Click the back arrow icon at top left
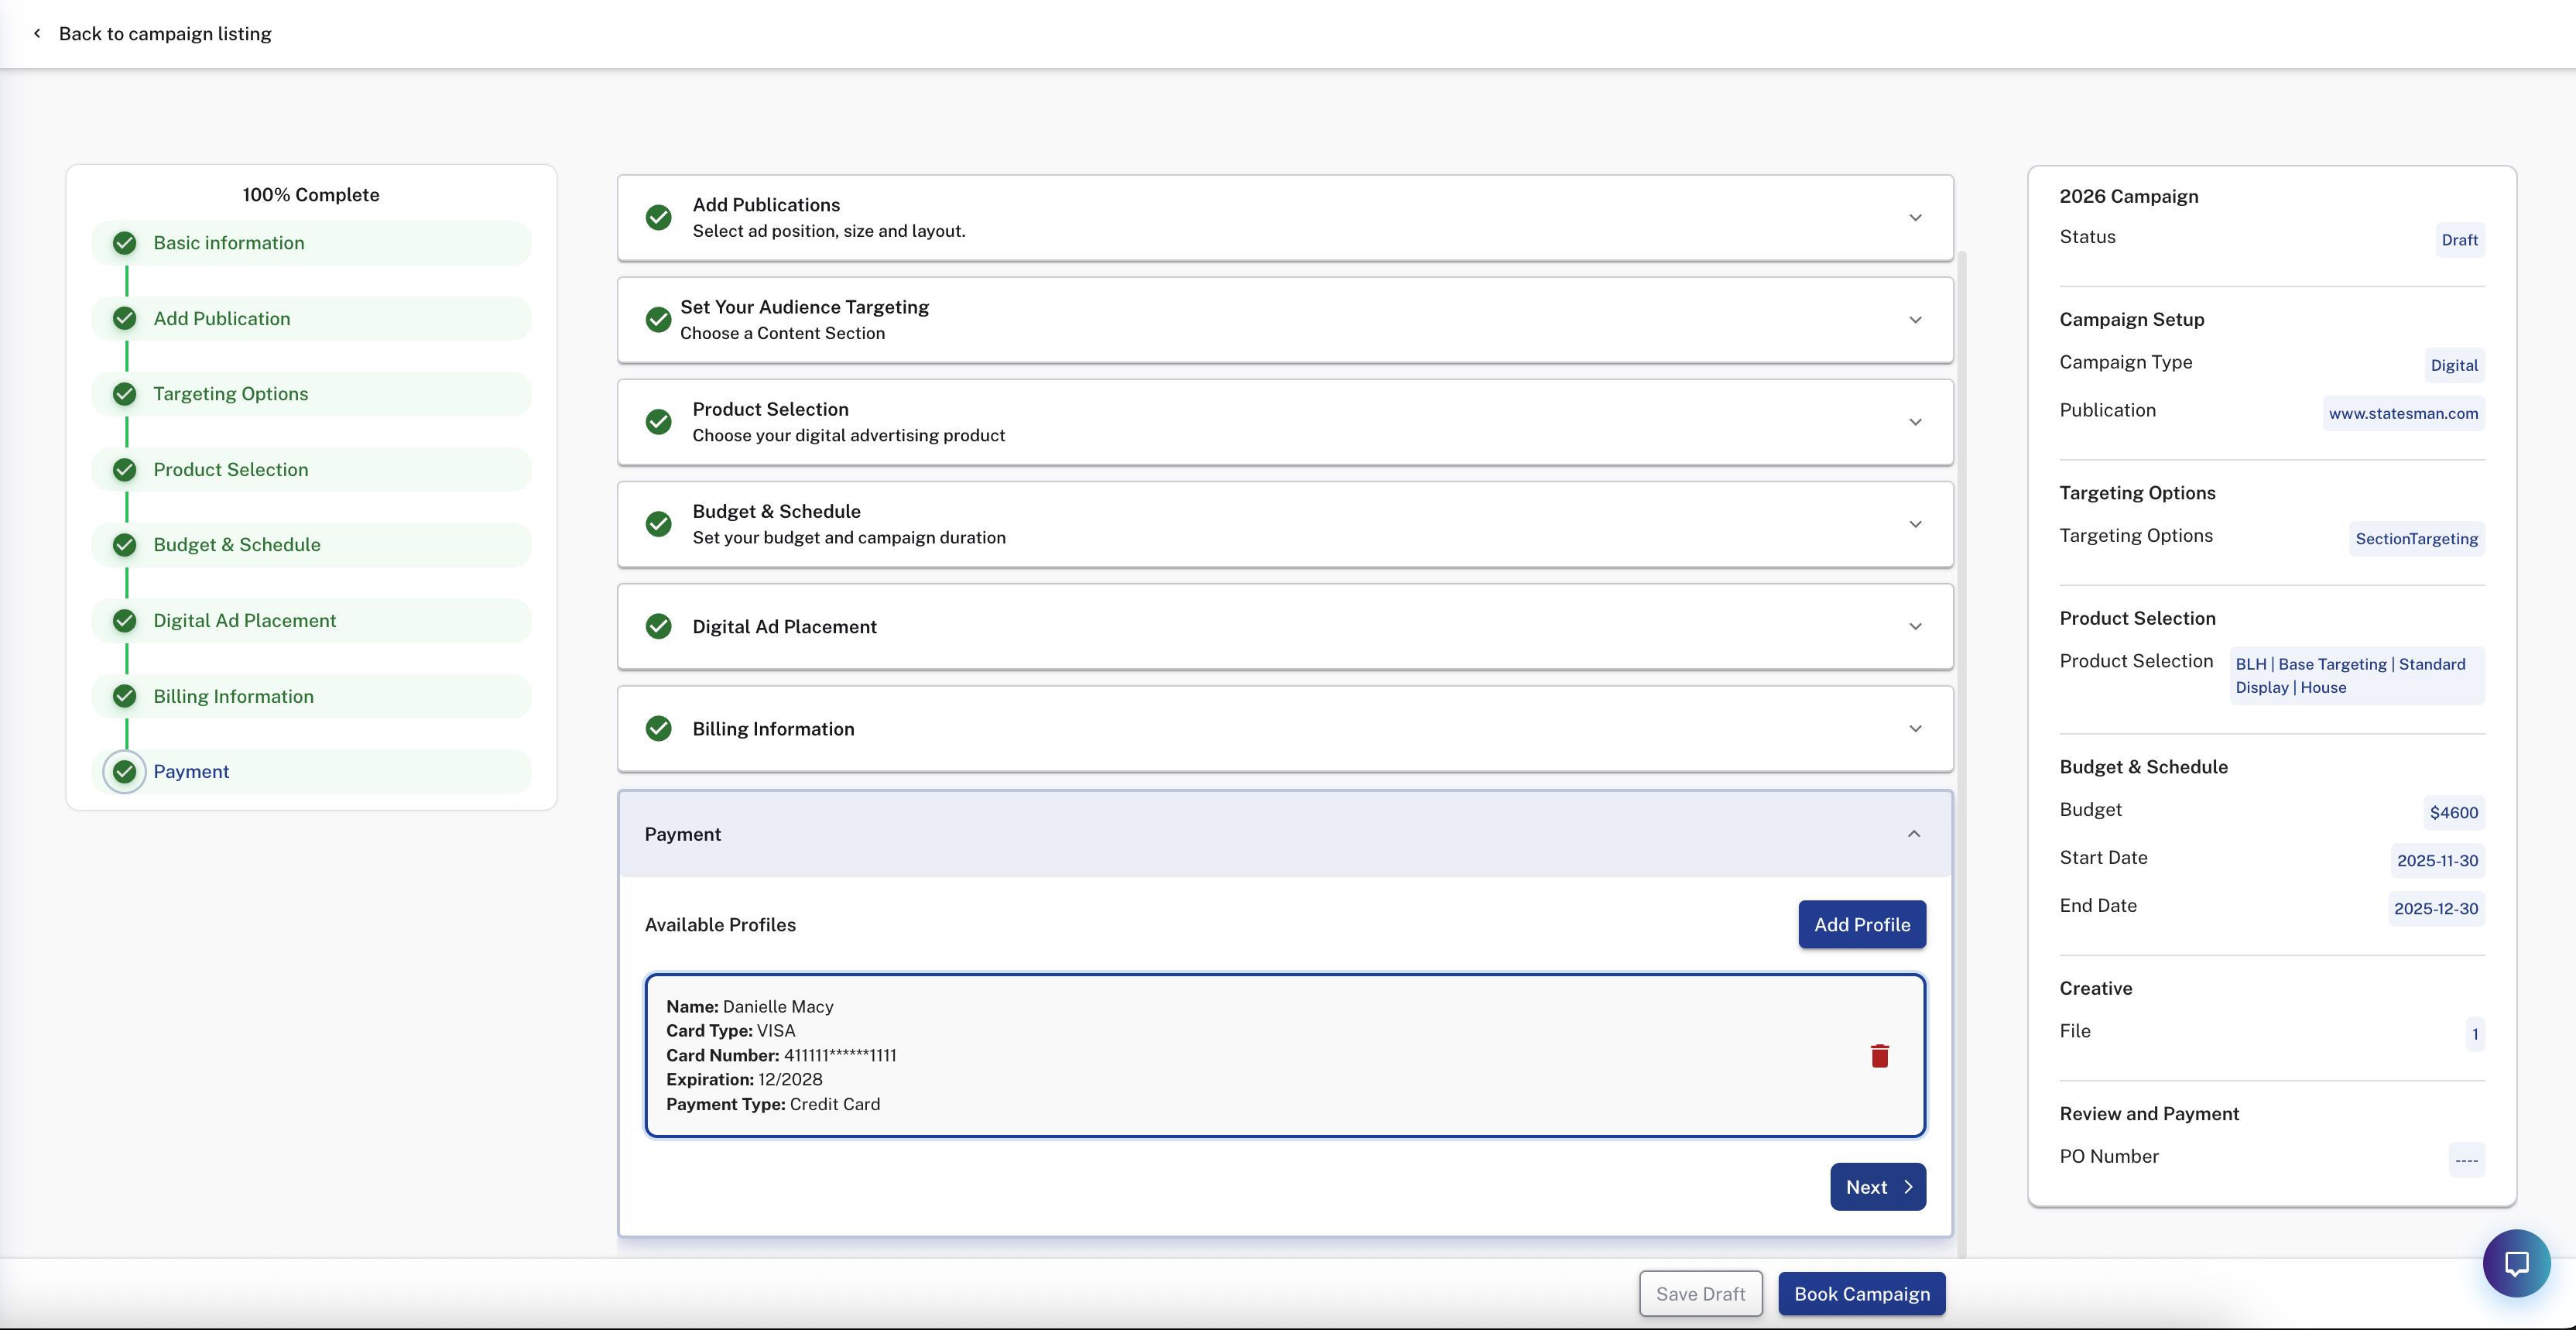 pyautogui.click(x=37, y=33)
